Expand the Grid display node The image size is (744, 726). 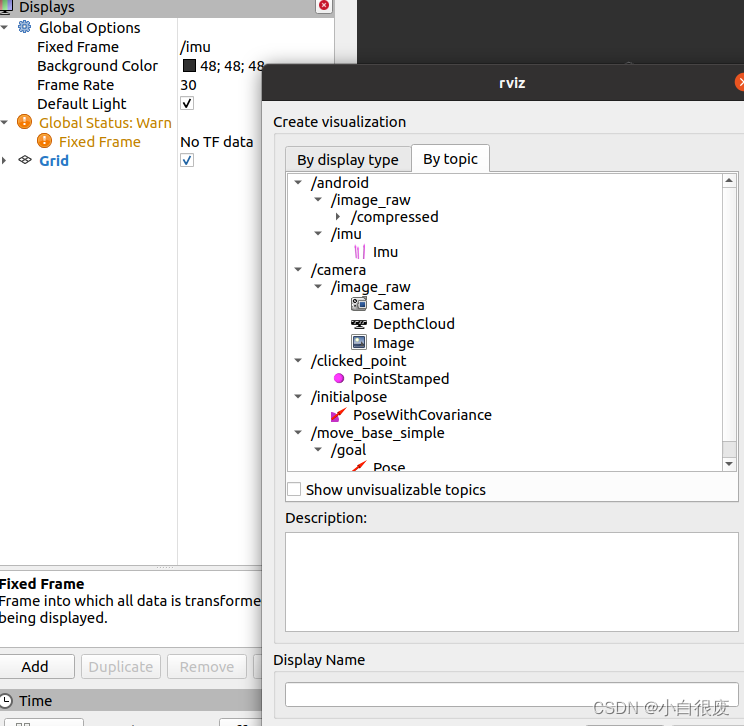(x=4, y=160)
